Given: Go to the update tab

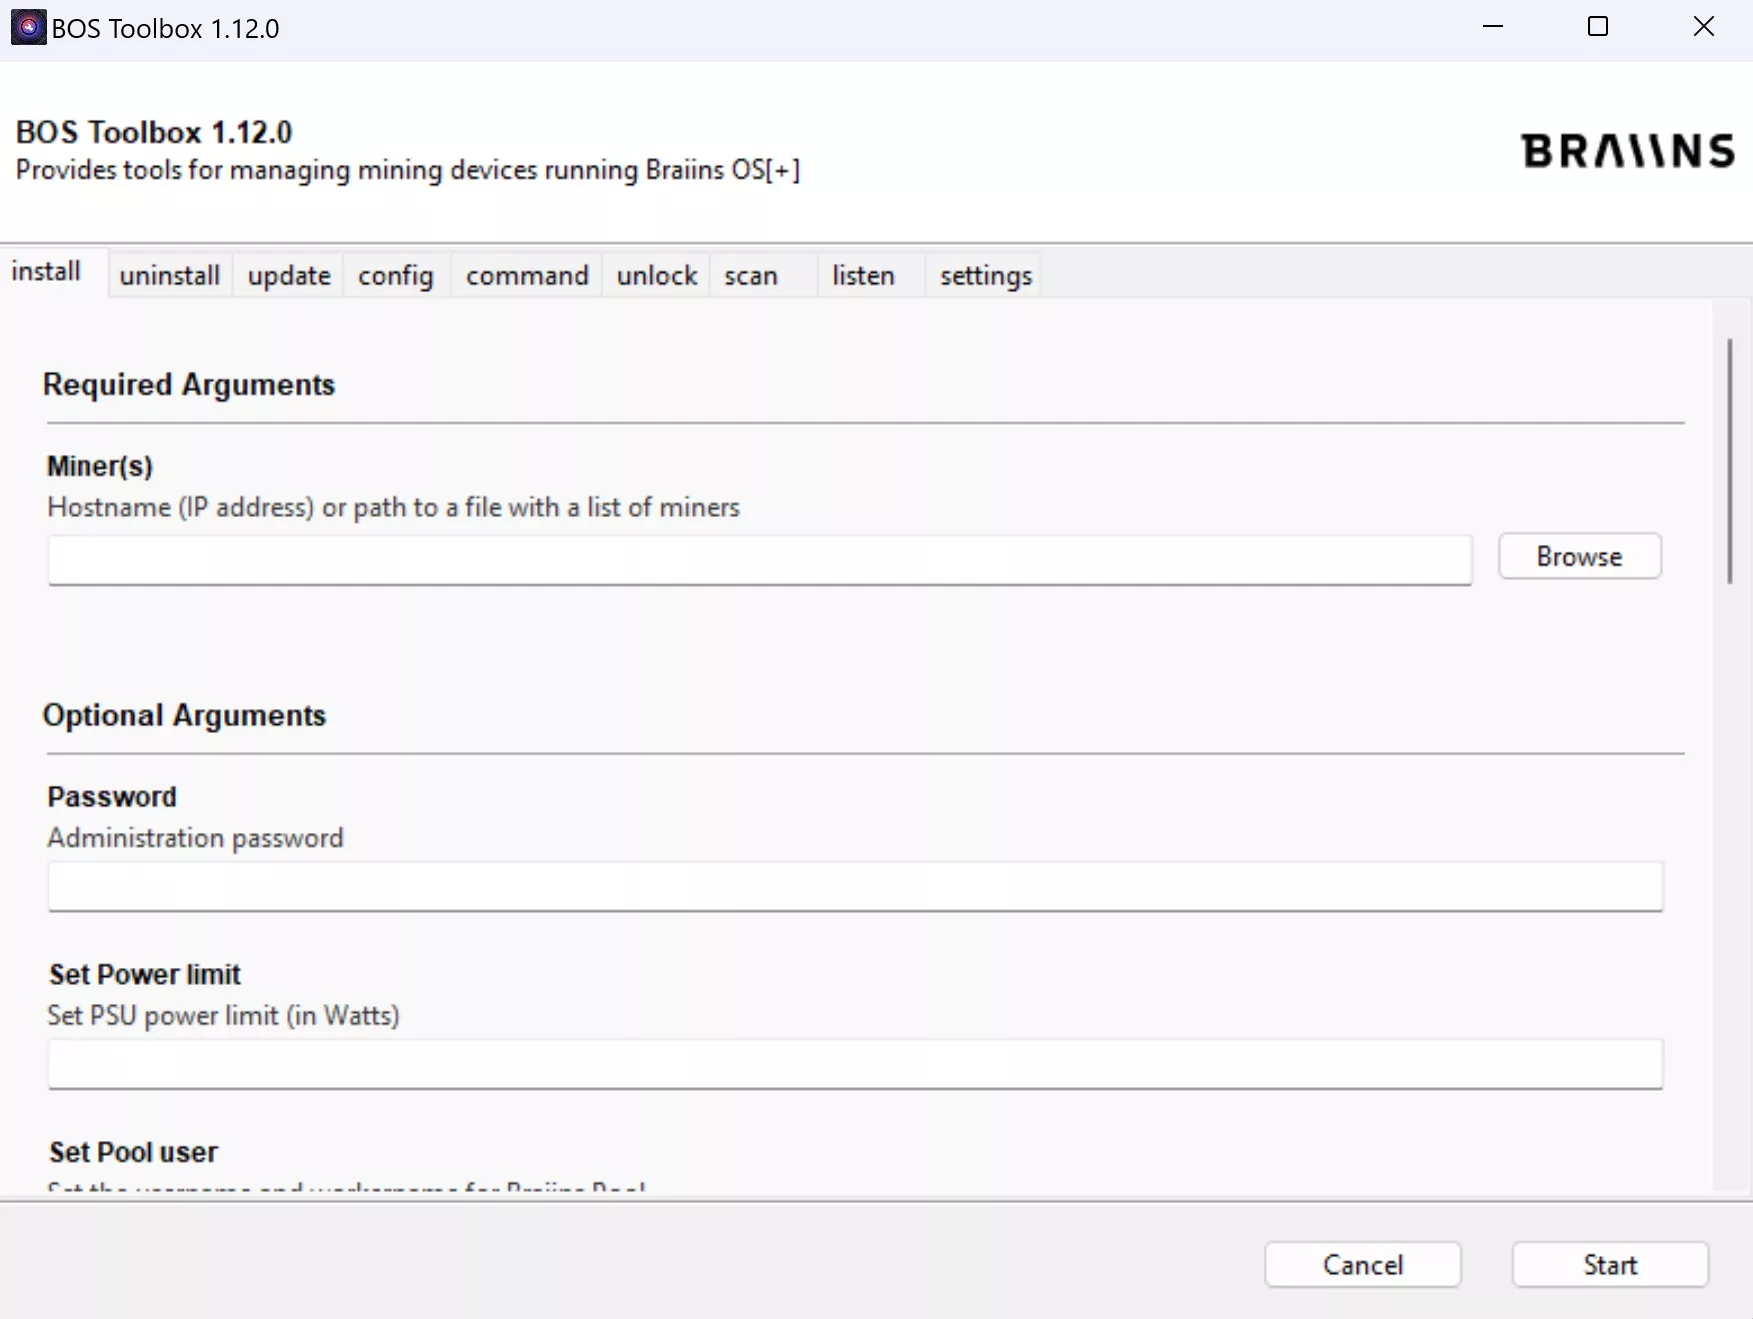Looking at the screenshot, I should pos(289,276).
